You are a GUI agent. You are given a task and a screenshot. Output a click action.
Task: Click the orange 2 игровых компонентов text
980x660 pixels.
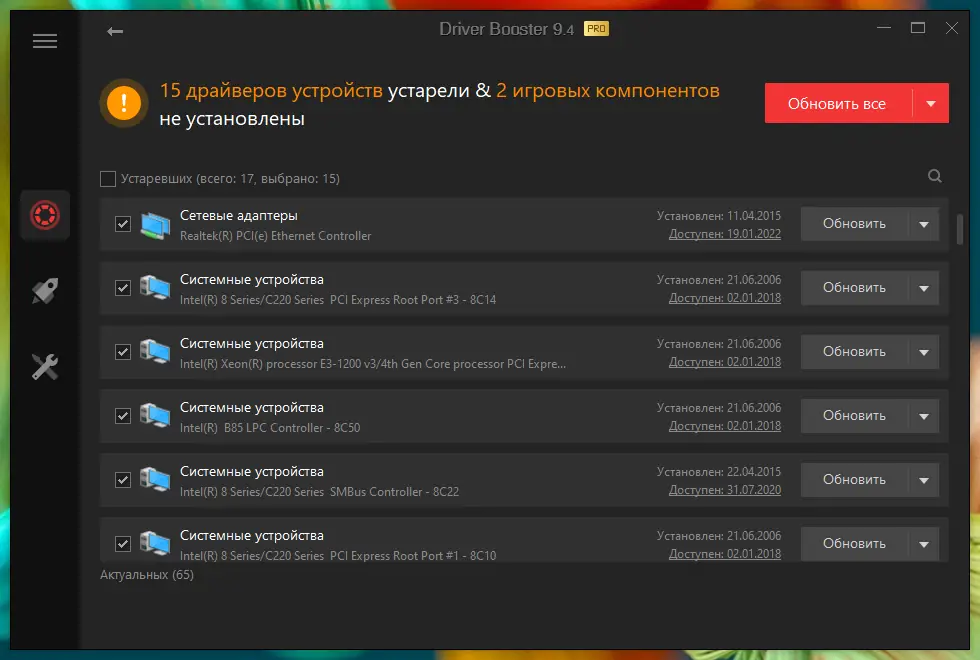(608, 91)
